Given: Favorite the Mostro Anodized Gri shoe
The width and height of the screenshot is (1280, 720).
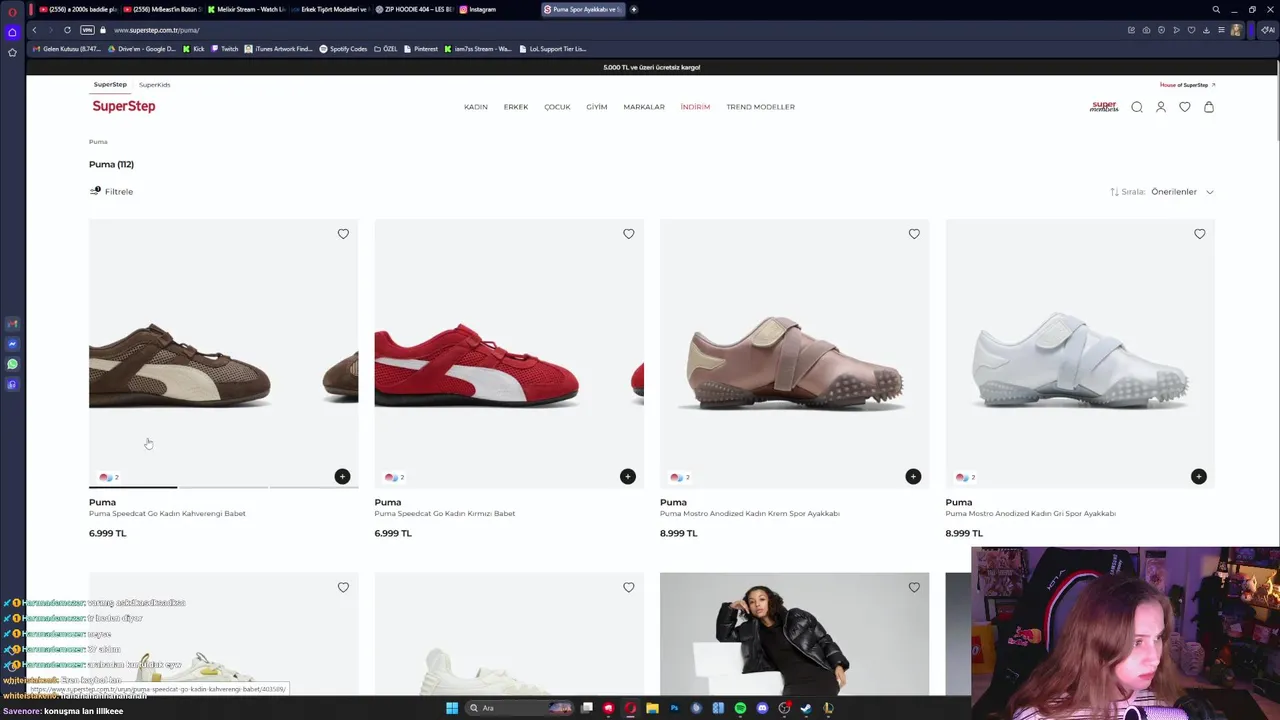Looking at the screenshot, I should click(1200, 234).
